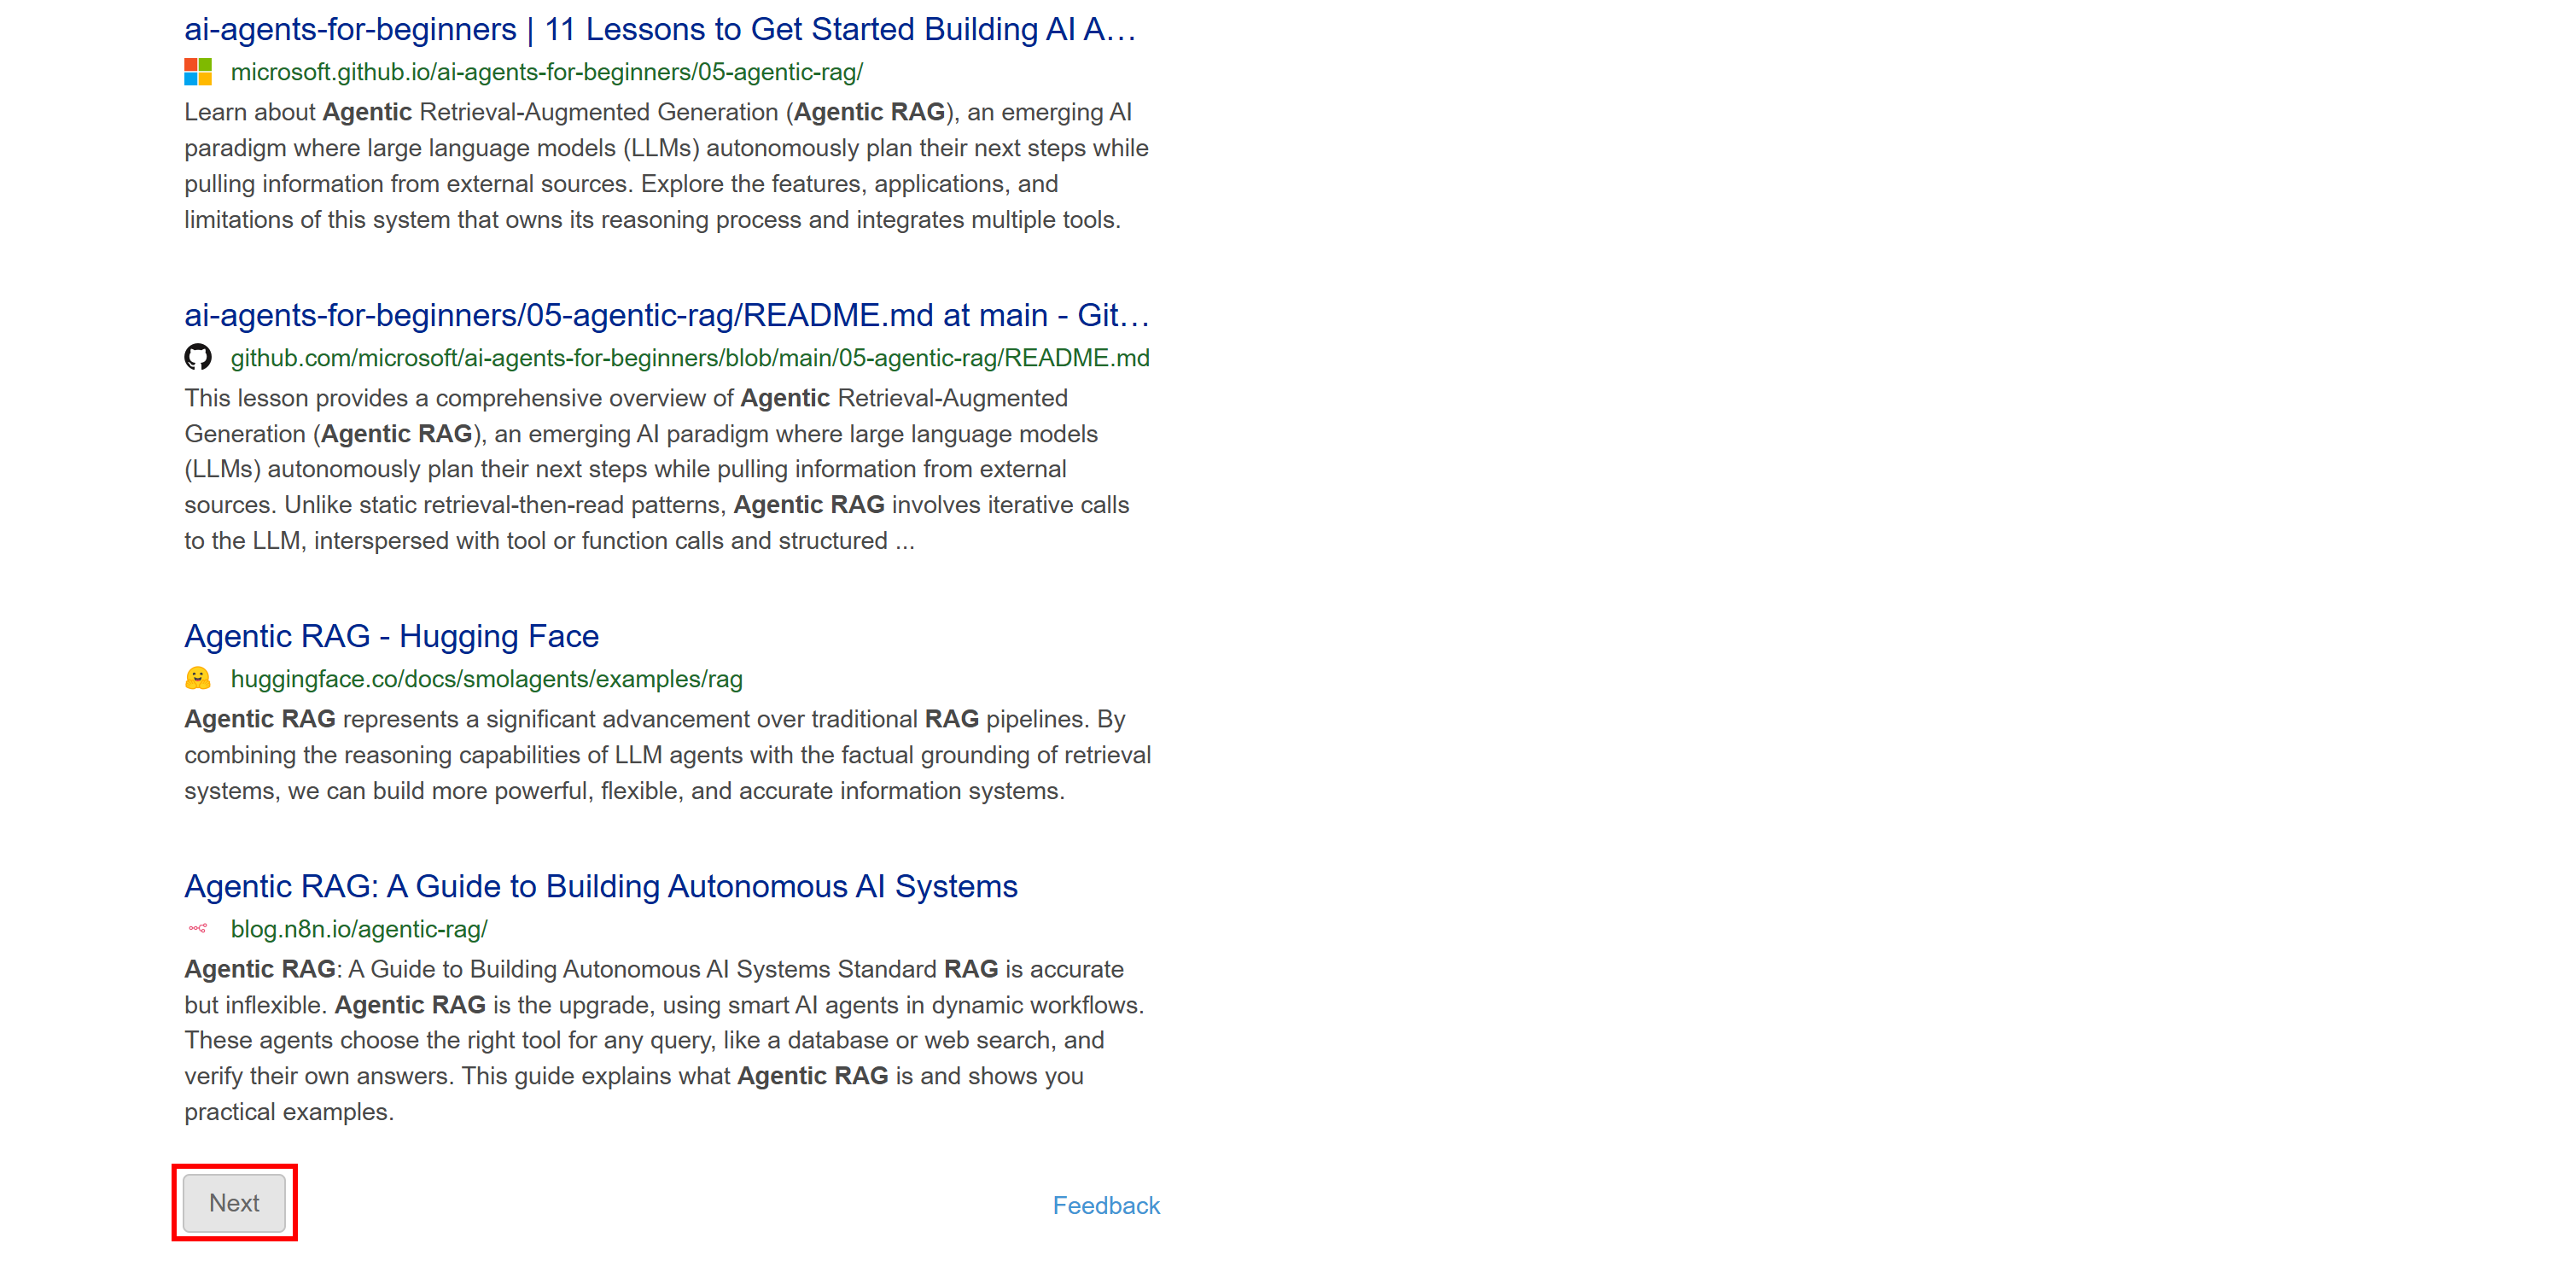Click the huggingface.co/docs/smolagents URL link
The height and width of the screenshot is (1261, 2576).
click(486, 679)
